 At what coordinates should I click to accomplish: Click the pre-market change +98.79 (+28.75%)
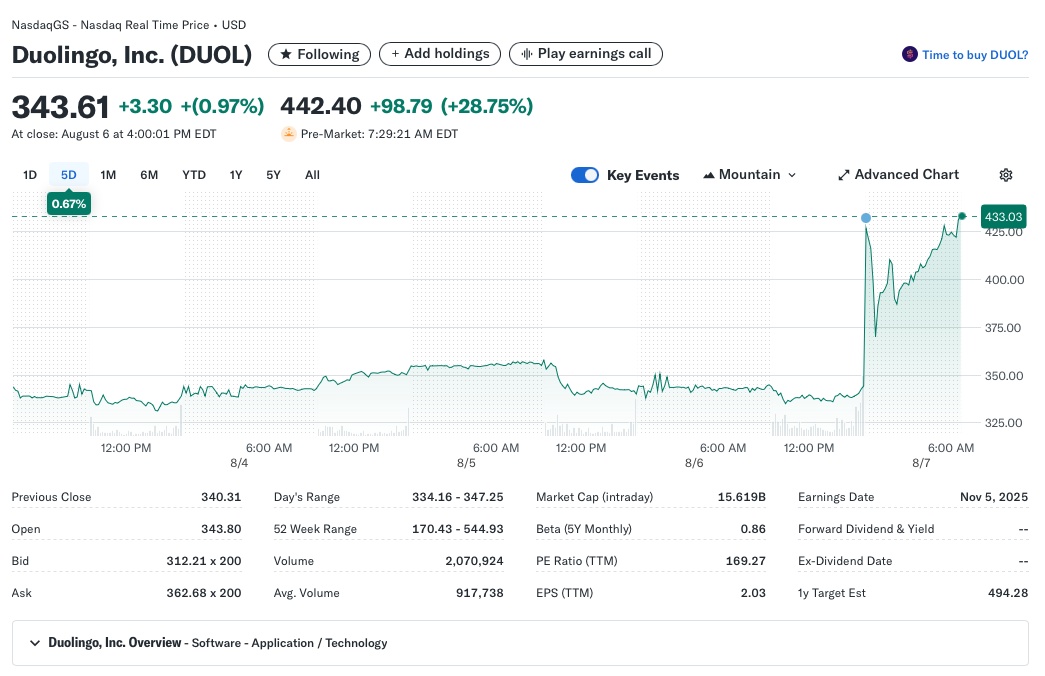(451, 105)
